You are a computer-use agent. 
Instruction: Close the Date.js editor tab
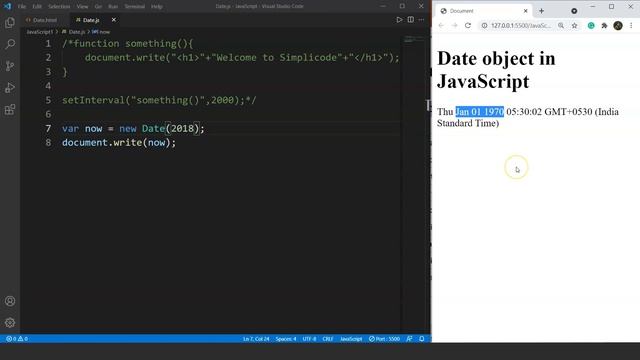(x=114, y=20)
